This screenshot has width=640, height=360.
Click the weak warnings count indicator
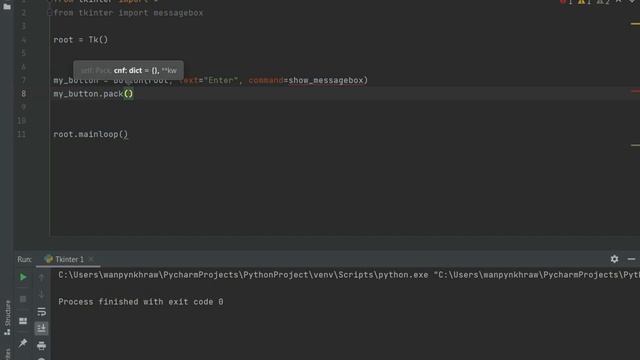(x=603, y=2)
